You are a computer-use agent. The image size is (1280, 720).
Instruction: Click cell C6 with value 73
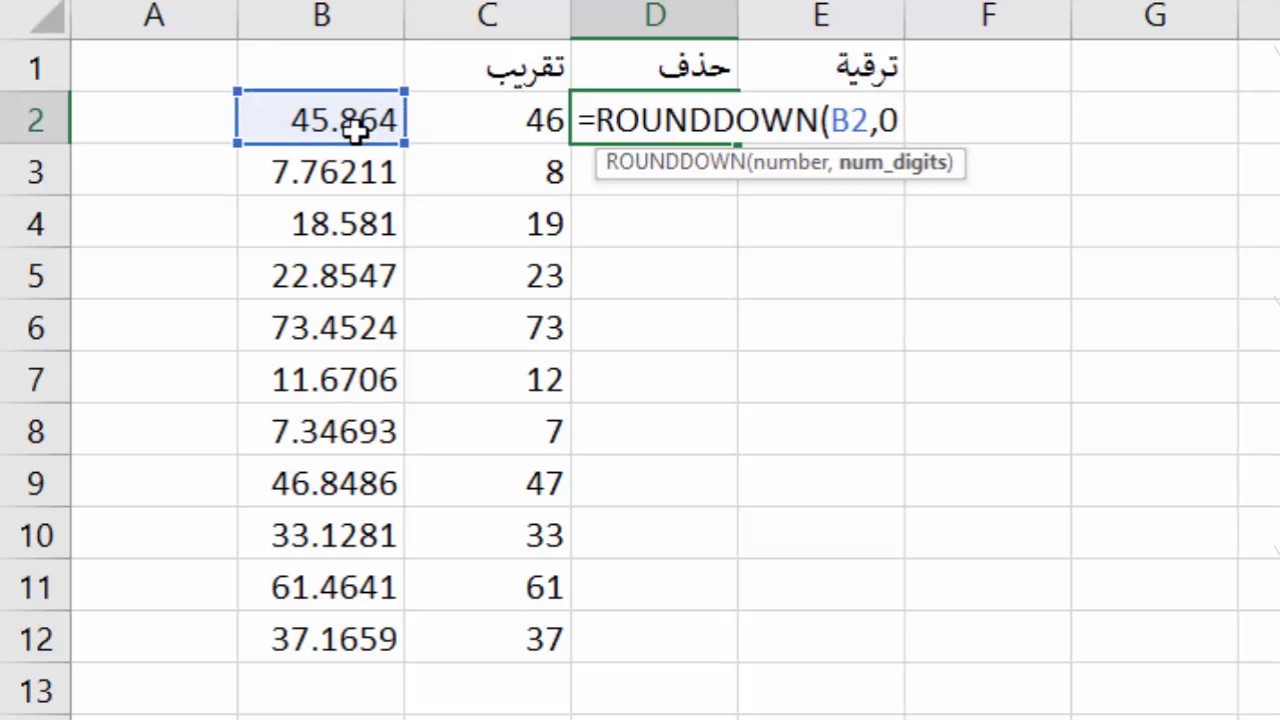tap(487, 327)
